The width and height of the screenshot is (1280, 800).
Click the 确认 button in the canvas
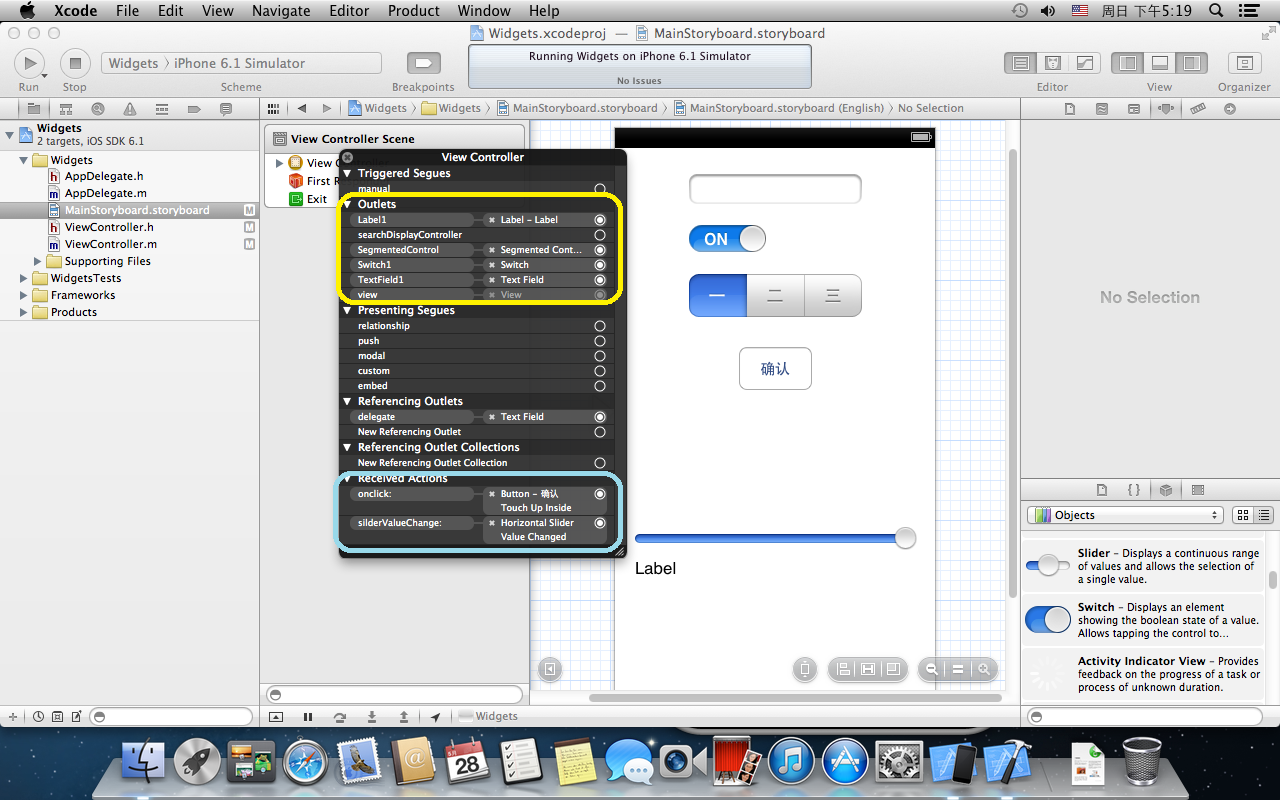775,369
